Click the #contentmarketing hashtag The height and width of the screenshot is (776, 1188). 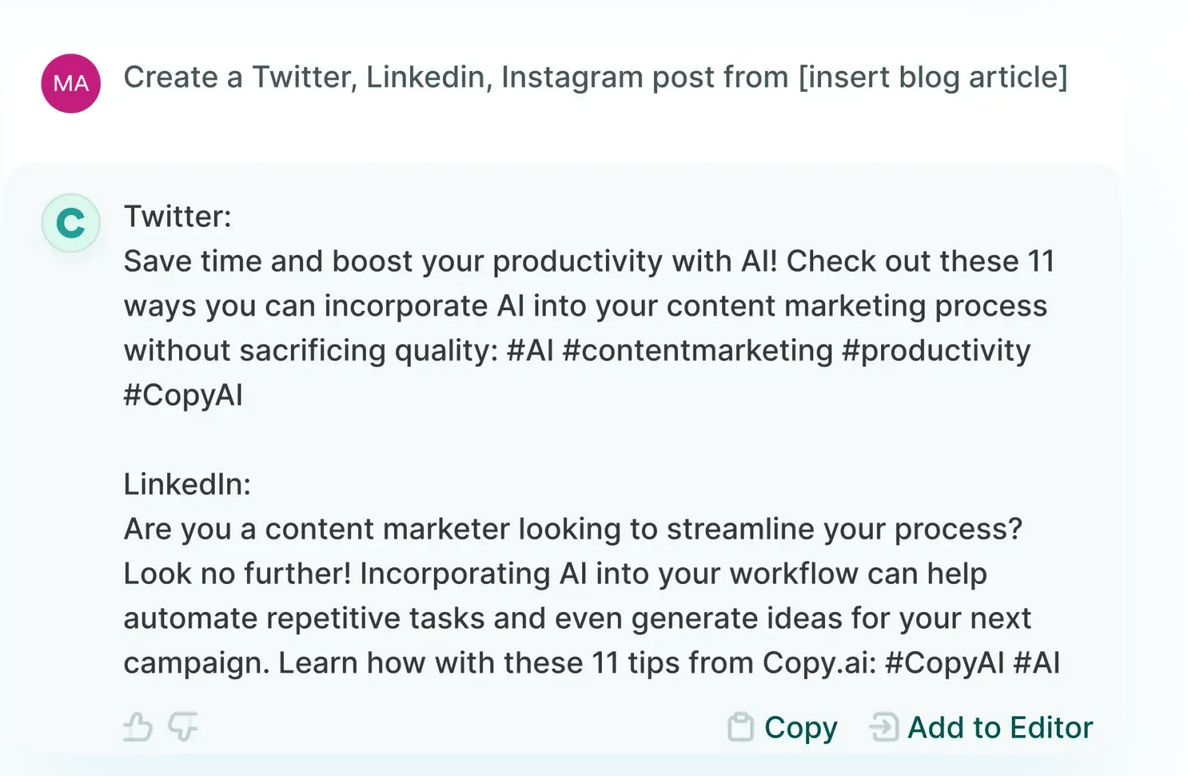click(x=698, y=351)
